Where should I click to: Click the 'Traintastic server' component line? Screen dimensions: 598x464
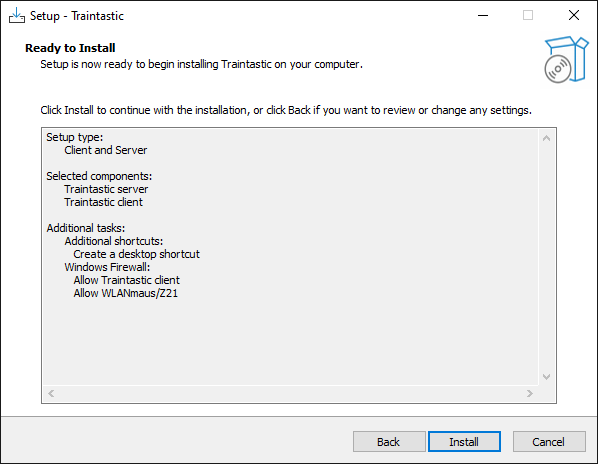click(x=106, y=189)
